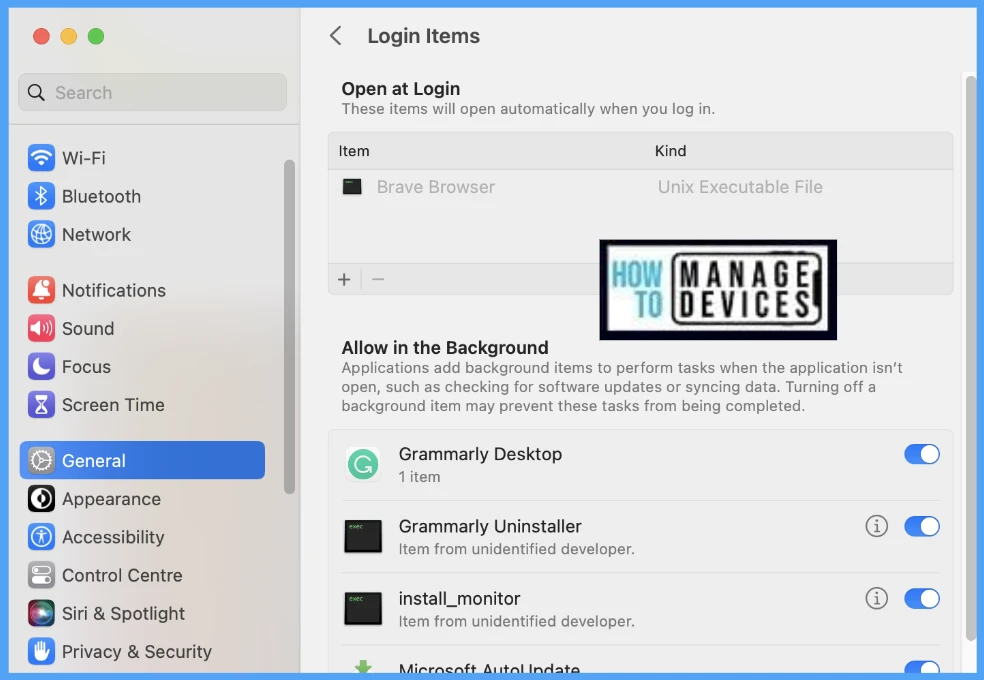Click the General gear icon

pyautogui.click(x=41, y=460)
